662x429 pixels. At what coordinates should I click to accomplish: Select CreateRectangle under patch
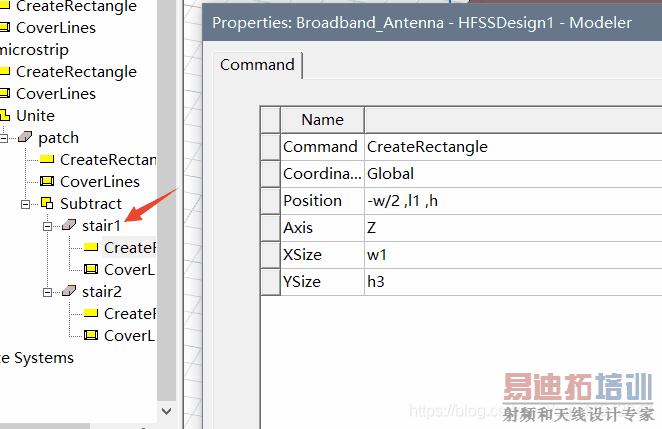pyautogui.click(x=108, y=160)
